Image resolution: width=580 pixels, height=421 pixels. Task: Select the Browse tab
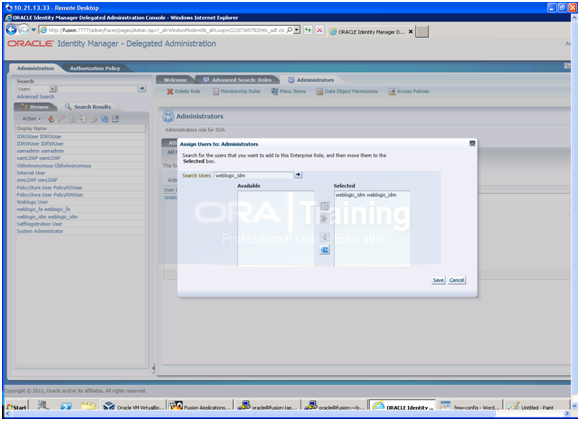[35, 107]
